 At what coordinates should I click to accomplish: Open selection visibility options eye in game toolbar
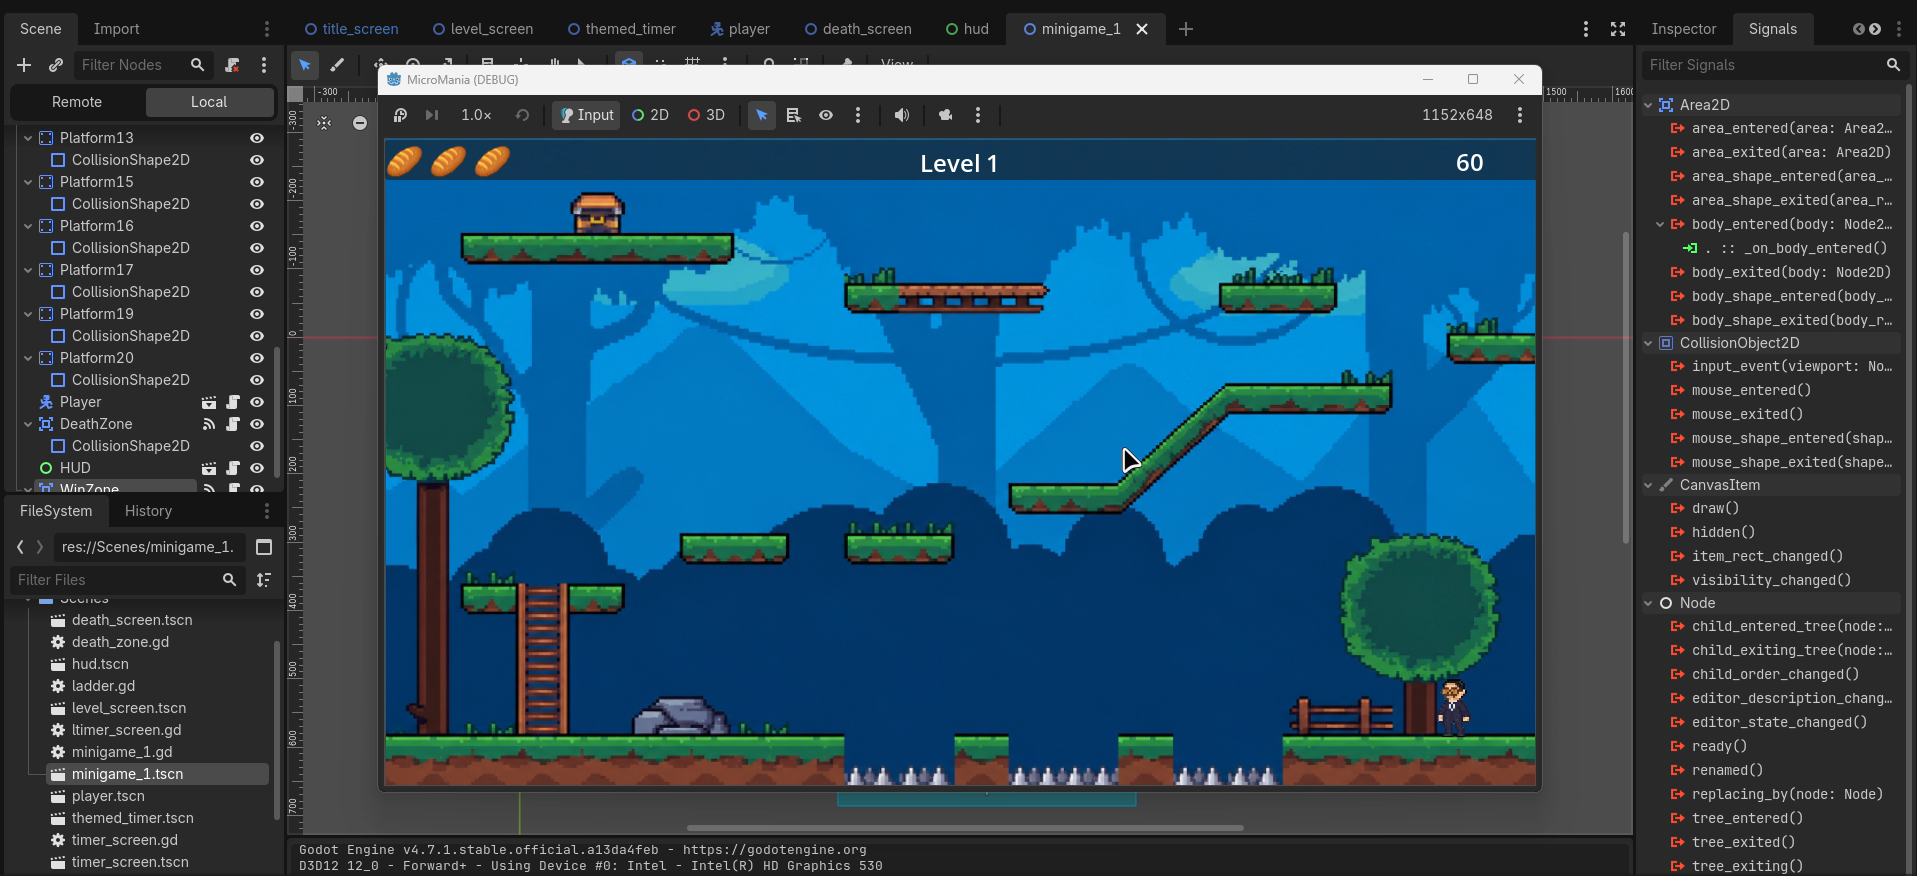[826, 115]
